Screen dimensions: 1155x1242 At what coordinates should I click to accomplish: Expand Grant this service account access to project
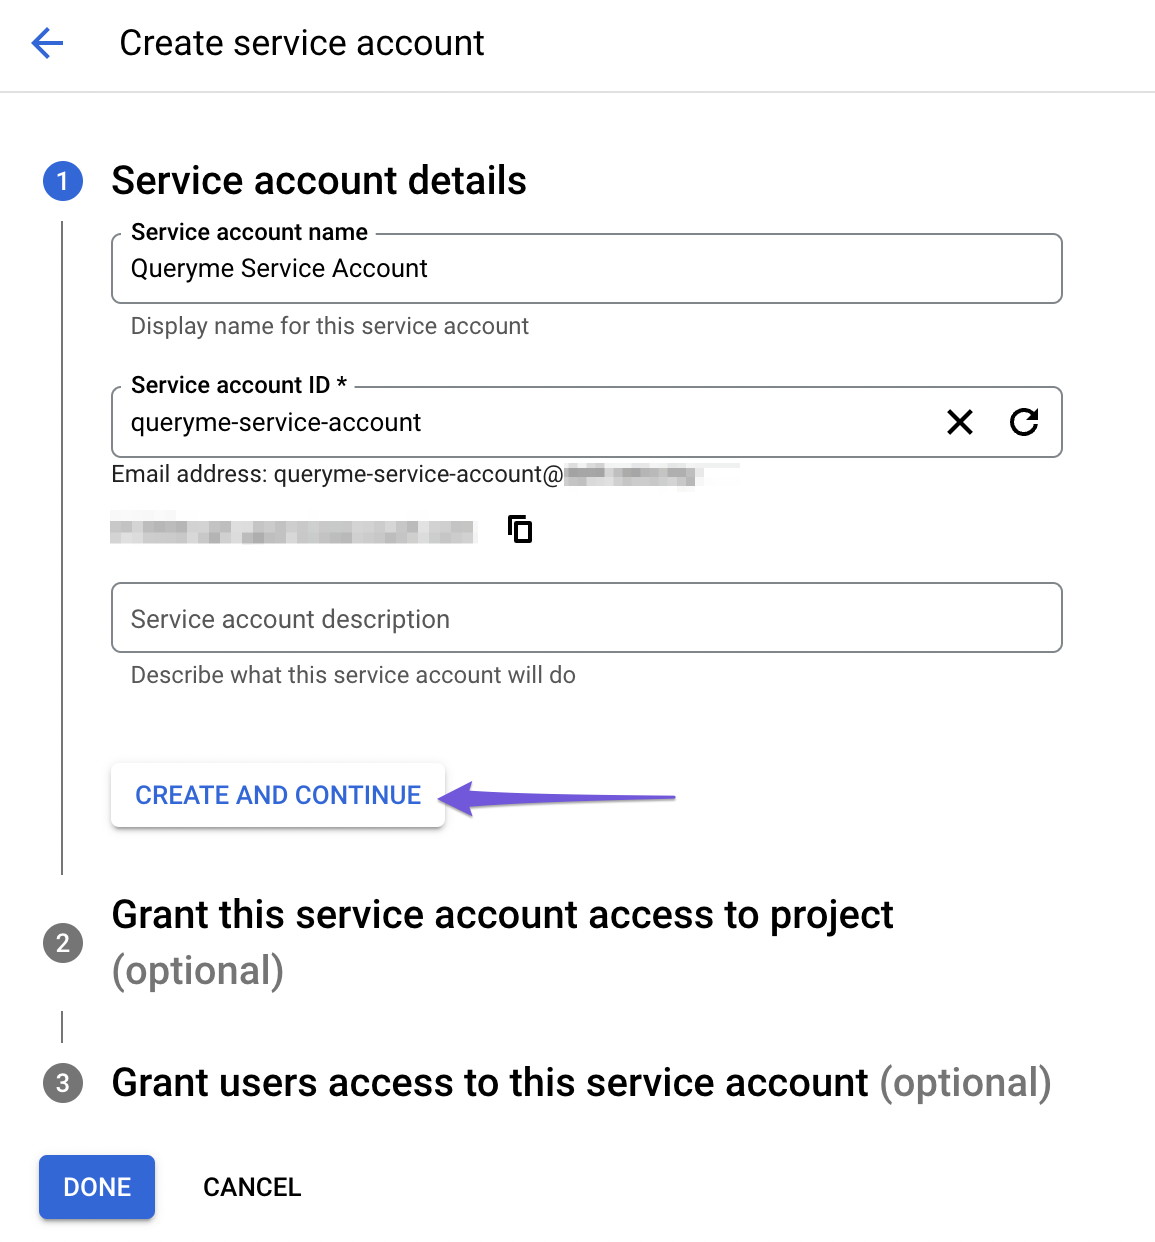[x=502, y=916]
